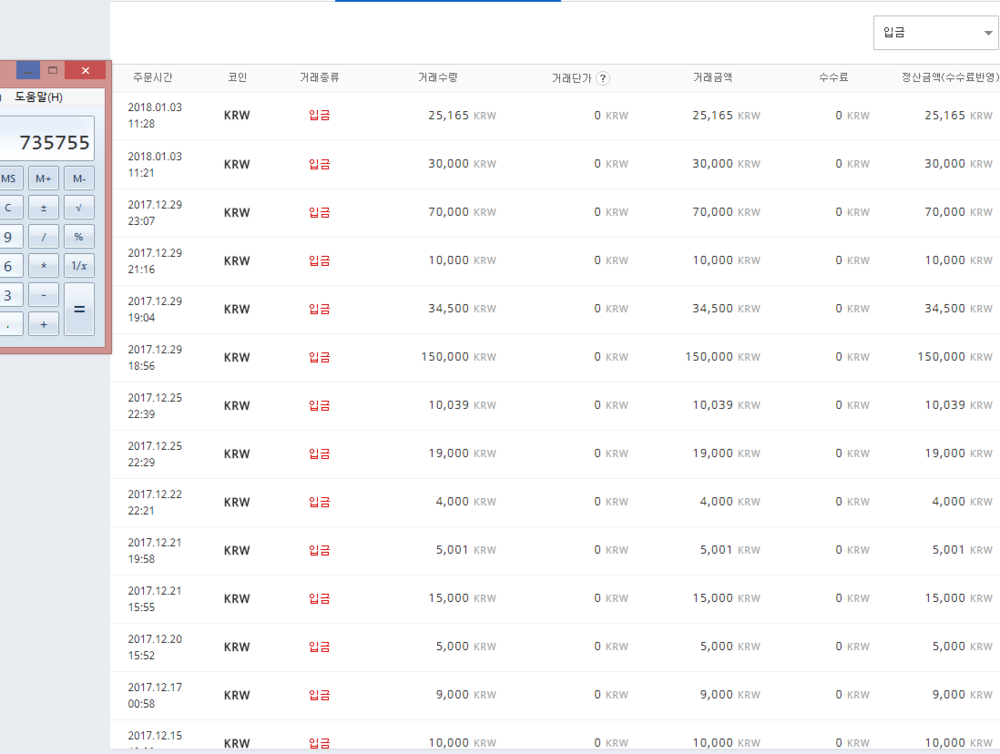The width and height of the screenshot is (1000, 754).
Task: Click the percent key on calculator
Action: tap(79, 237)
